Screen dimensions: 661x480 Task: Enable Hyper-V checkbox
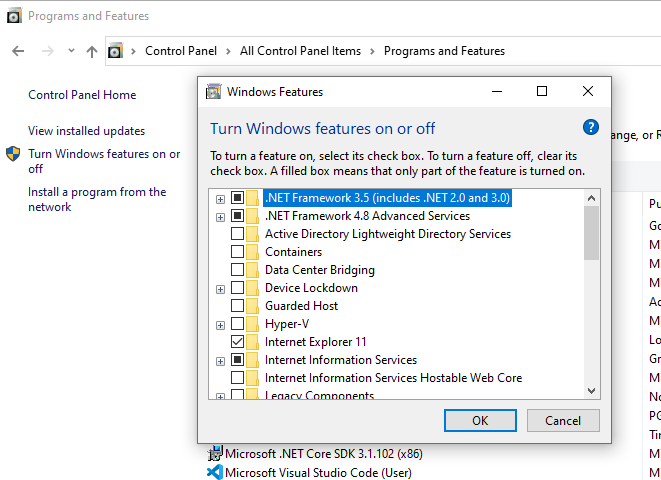237,324
